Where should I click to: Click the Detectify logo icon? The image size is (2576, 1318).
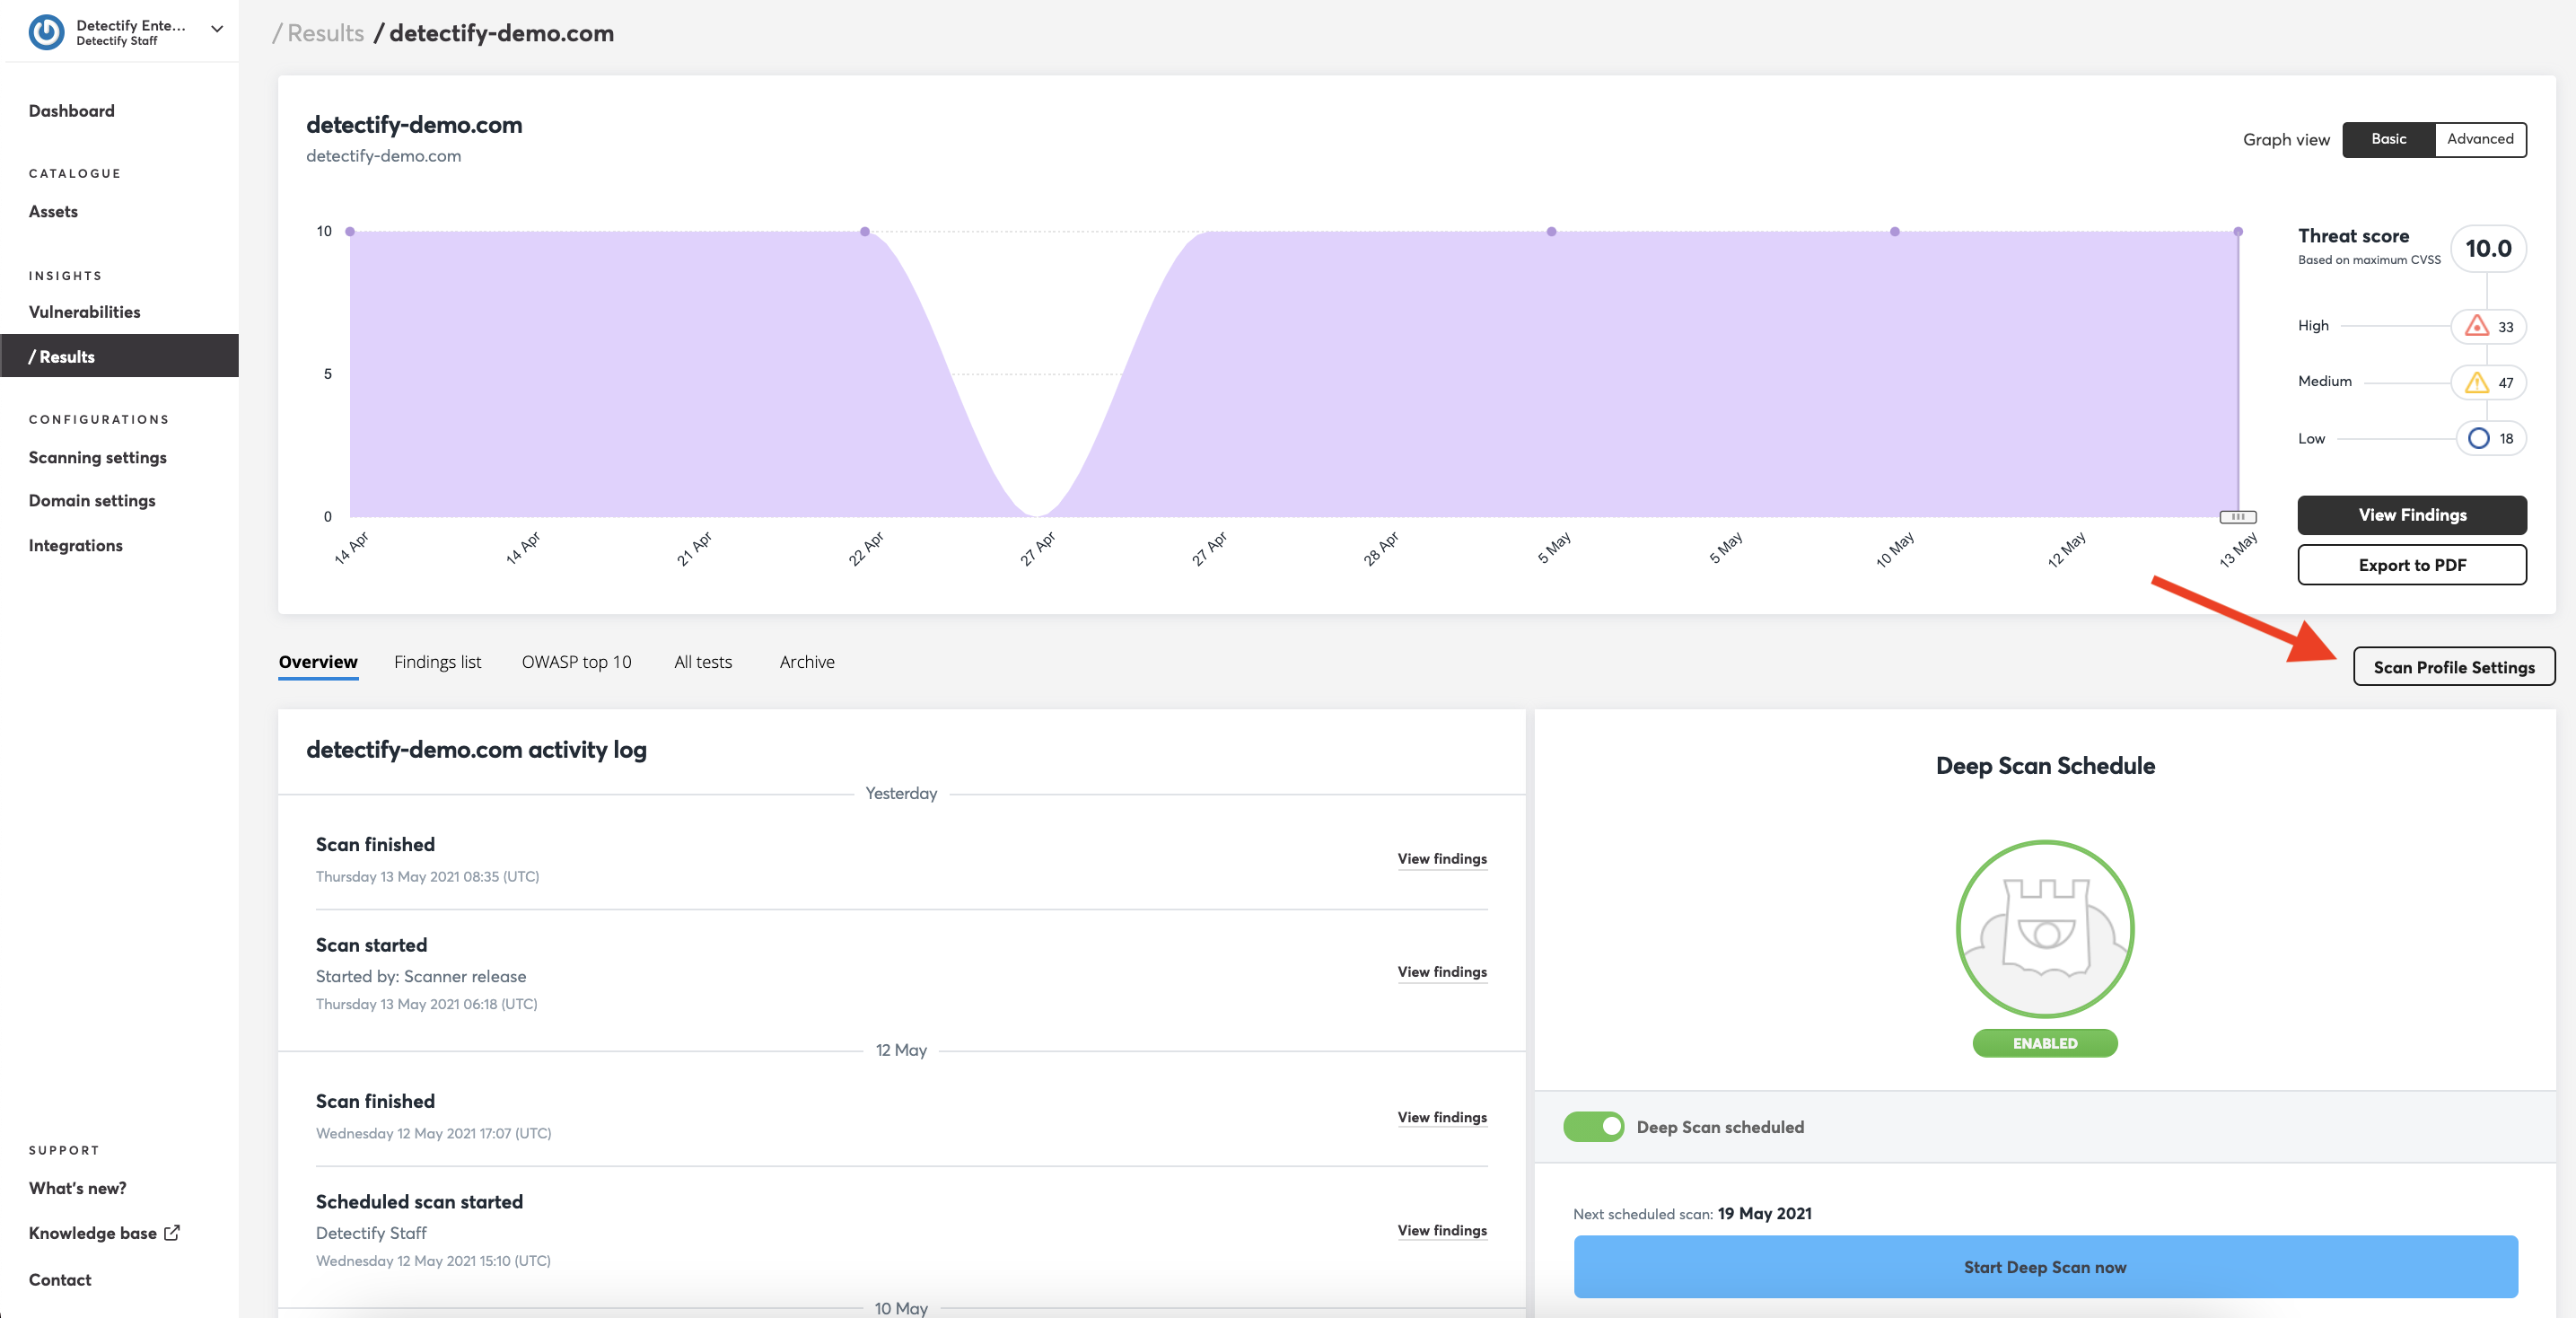(x=46, y=32)
